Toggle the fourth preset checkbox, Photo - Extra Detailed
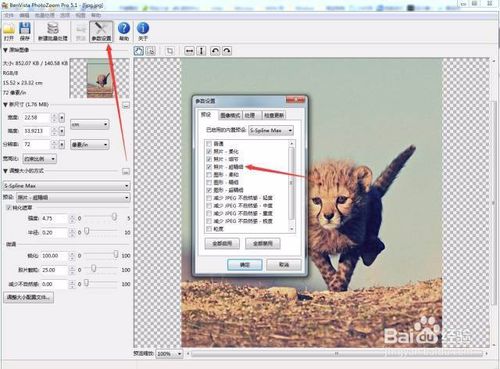 (x=209, y=167)
